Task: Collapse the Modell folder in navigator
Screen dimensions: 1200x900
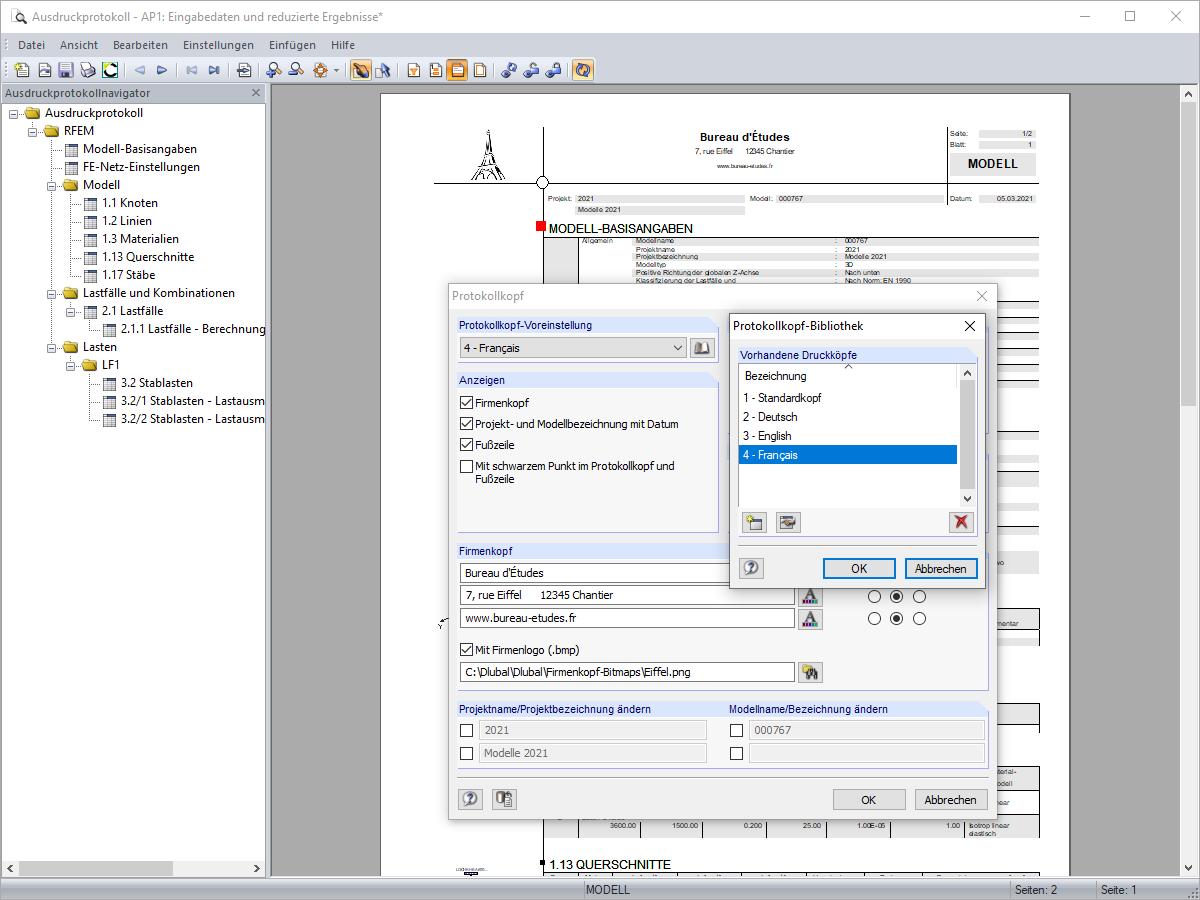Action: point(51,185)
